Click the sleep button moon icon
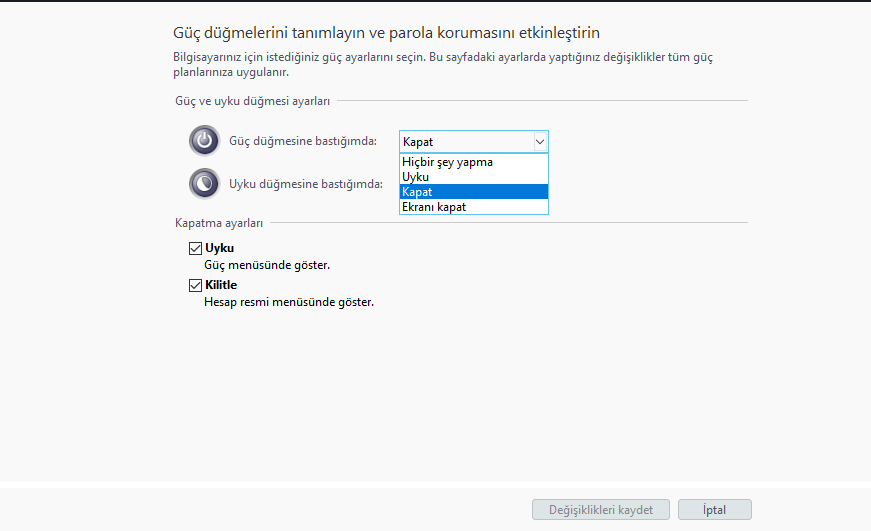 pos(204,183)
